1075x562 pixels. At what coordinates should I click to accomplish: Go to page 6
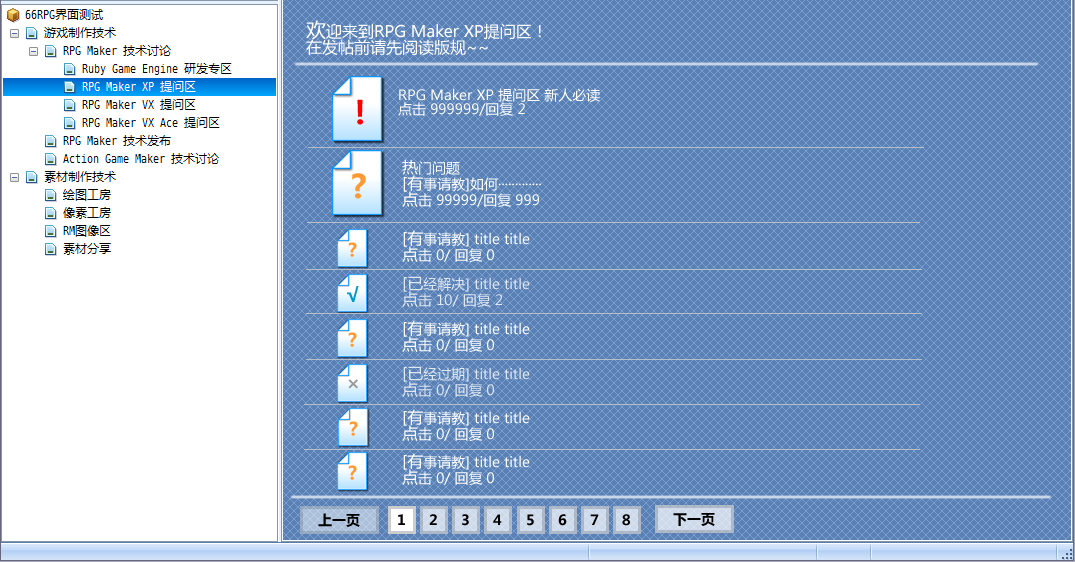click(562, 520)
